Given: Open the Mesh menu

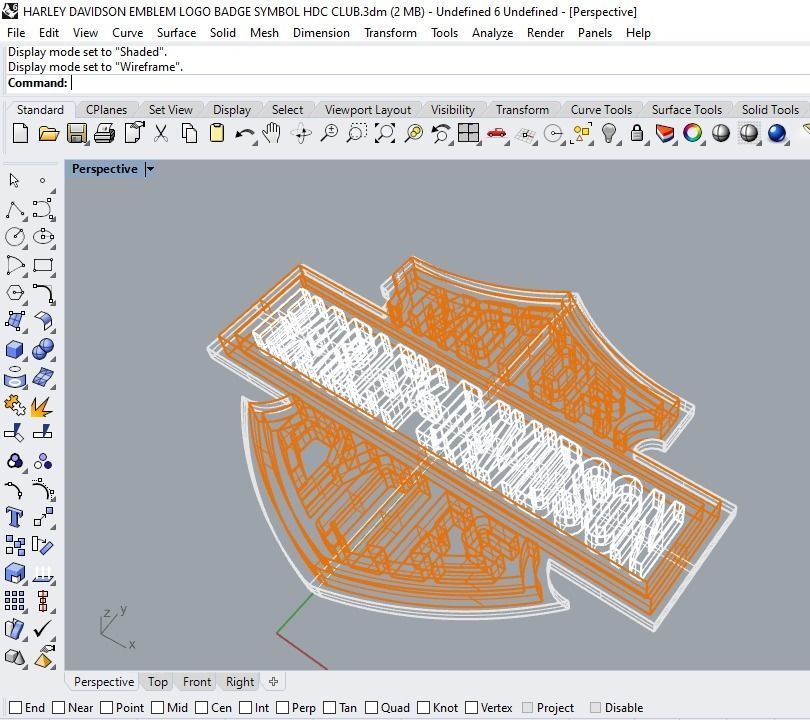Looking at the screenshot, I should pos(264,33).
